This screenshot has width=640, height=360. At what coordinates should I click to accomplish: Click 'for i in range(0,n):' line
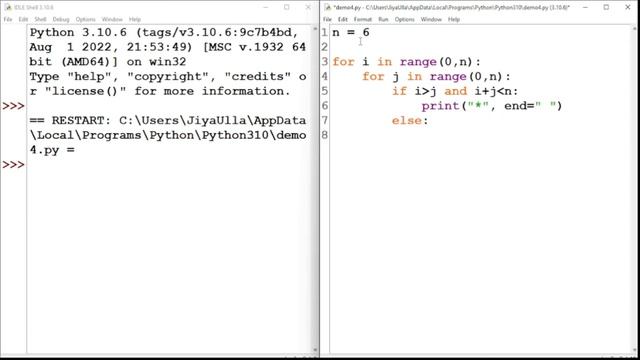(x=407, y=62)
